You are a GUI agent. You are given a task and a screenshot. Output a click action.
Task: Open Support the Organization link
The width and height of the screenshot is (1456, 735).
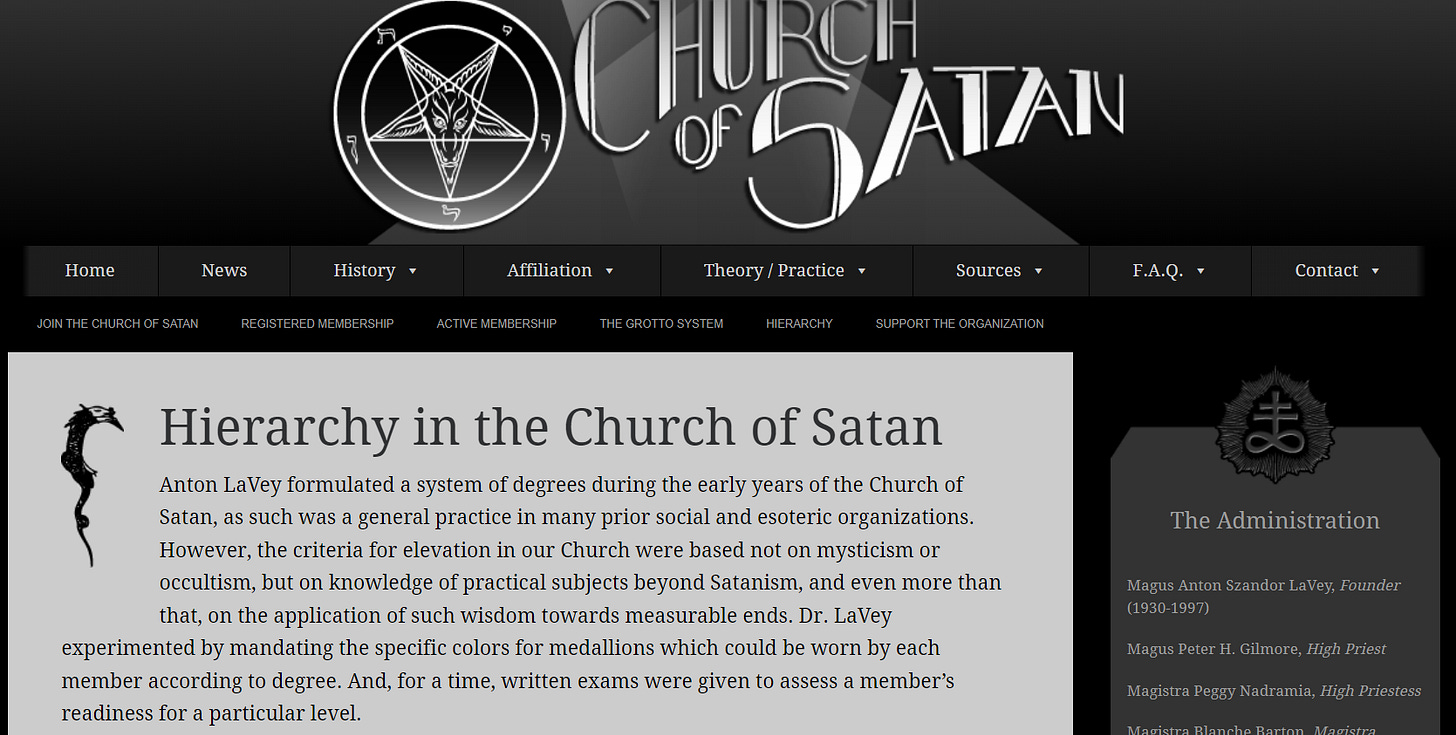click(x=960, y=324)
